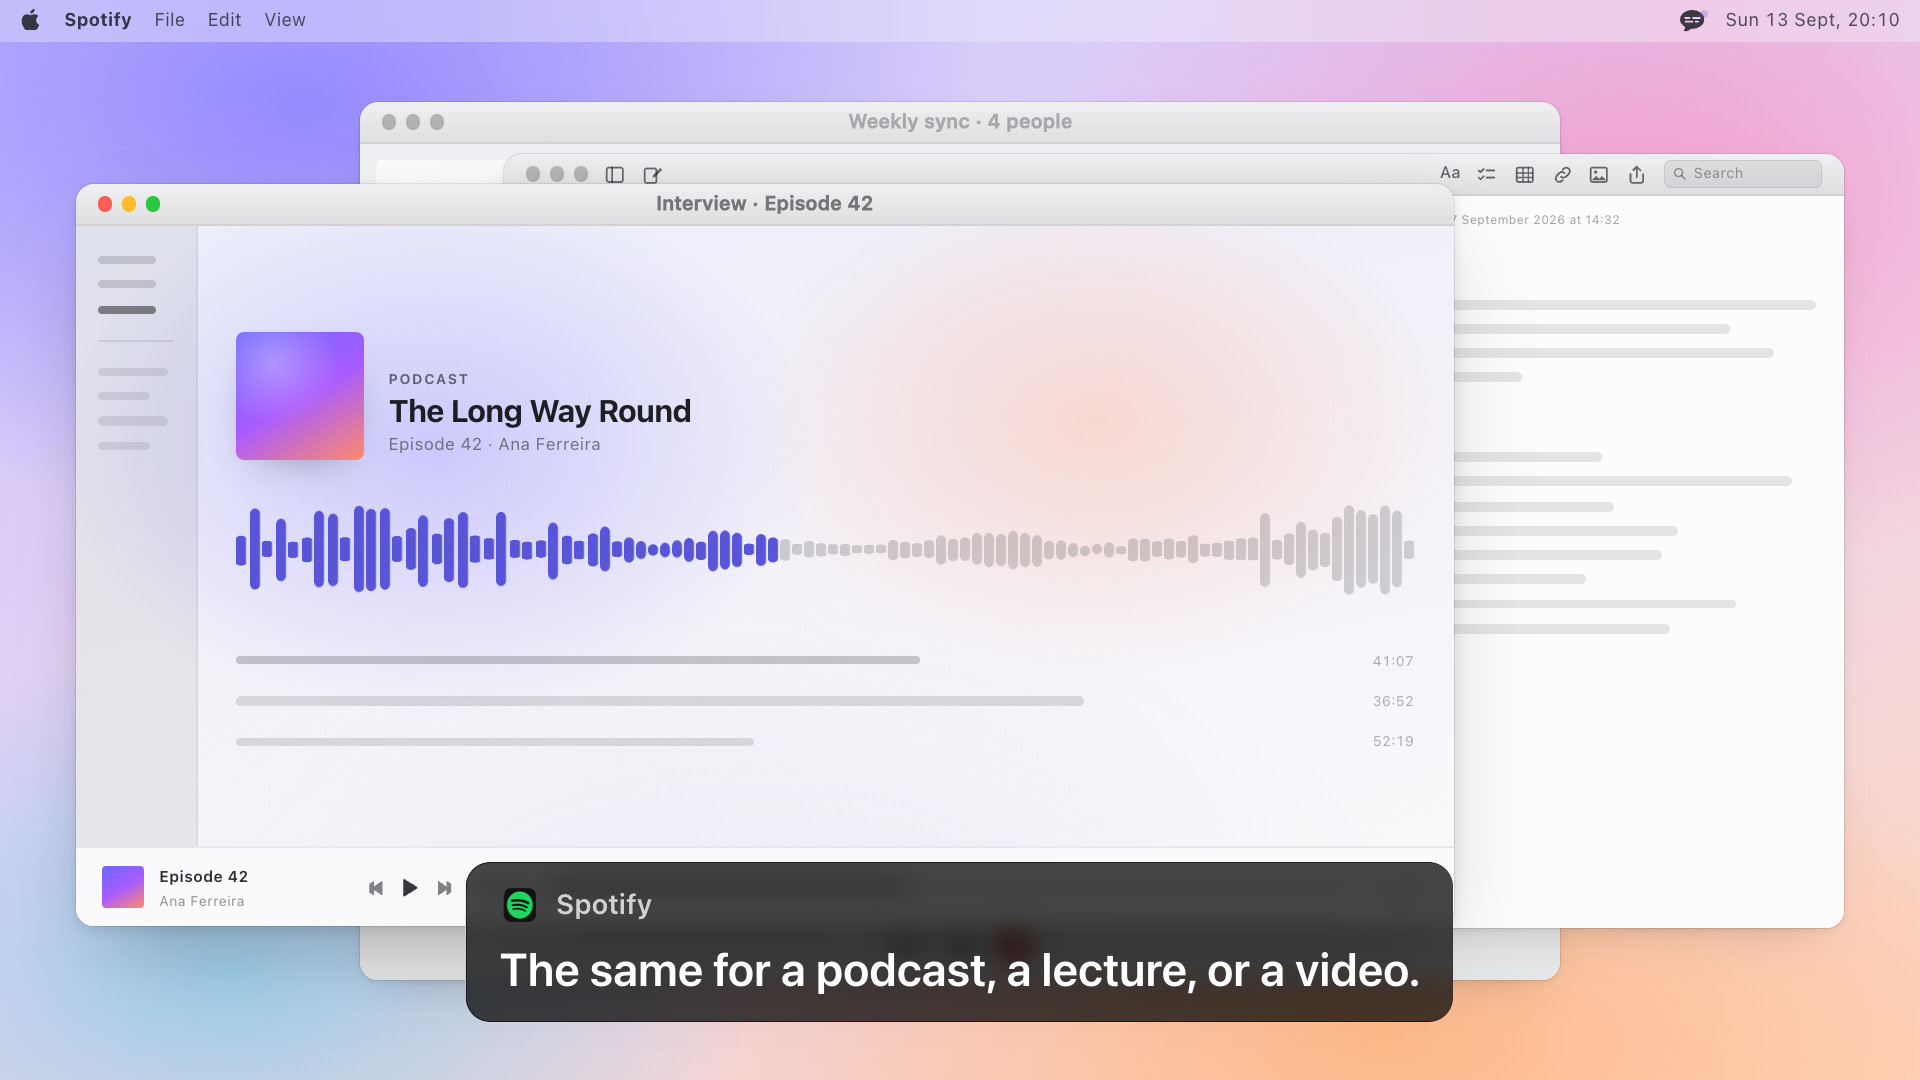Screen dimensions: 1920x1080
Task: Minimize the Interview · Episode 42 window
Action: point(129,204)
